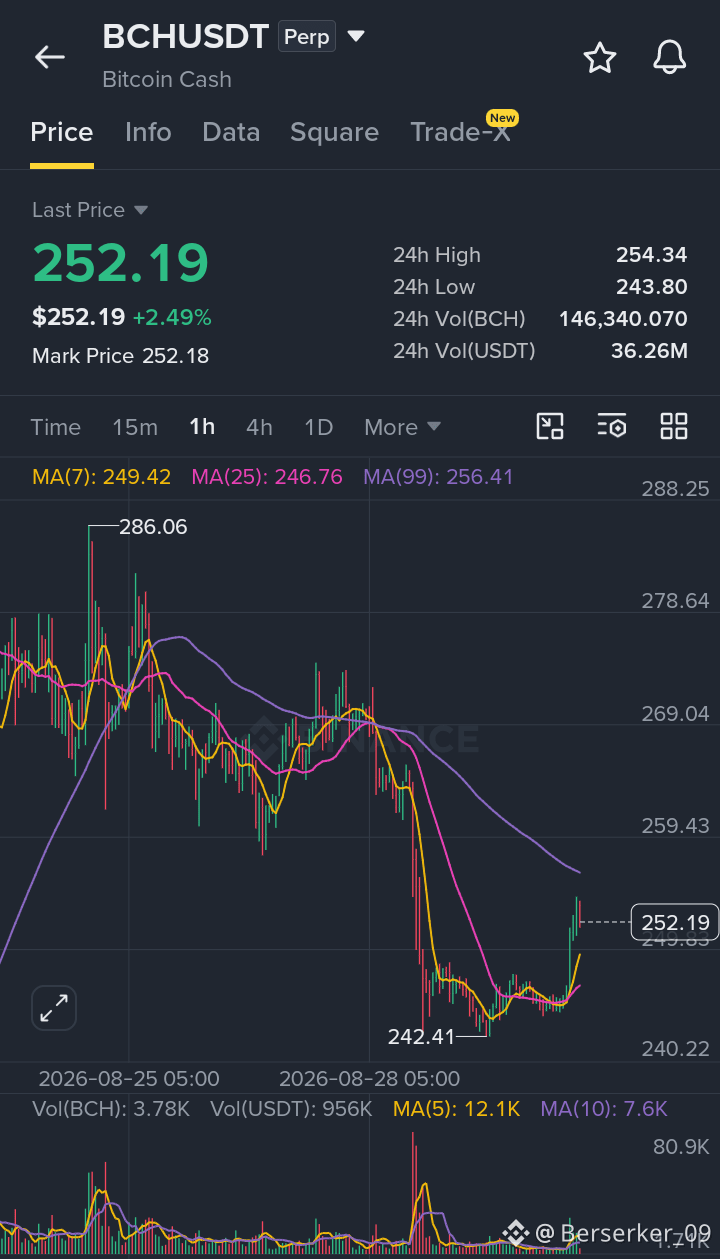Open price alerts via bell icon
The height and width of the screenshot is (1259, 720).
(670, 57)
